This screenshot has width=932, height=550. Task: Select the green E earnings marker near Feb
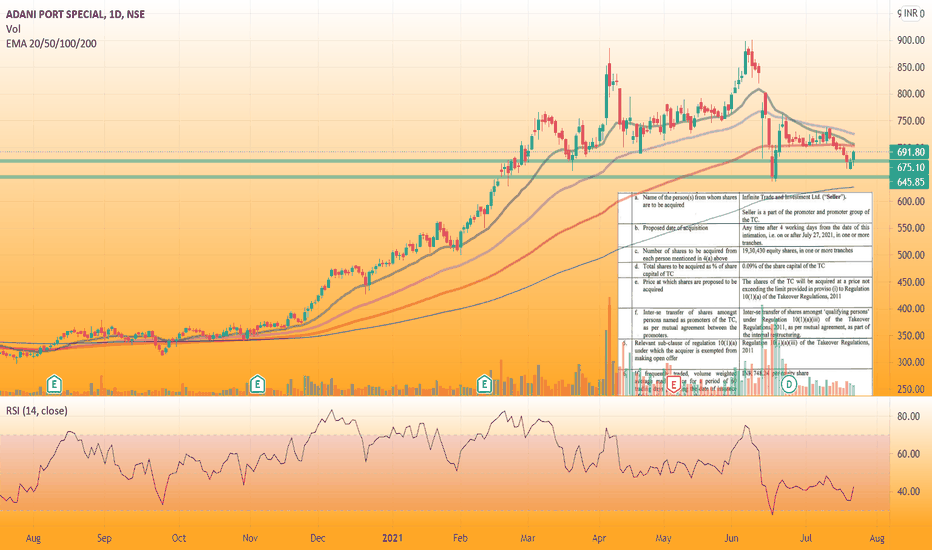point(484,384)
